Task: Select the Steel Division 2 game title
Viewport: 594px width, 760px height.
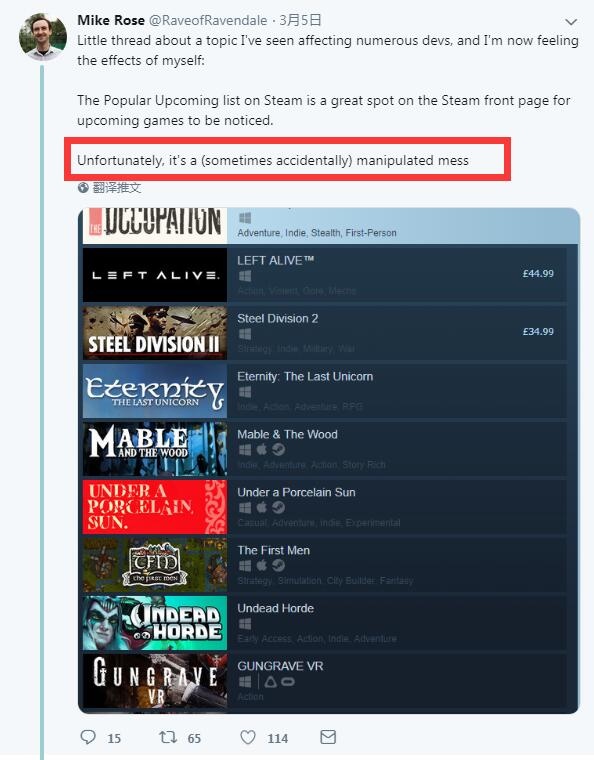Action: [278, 318]
